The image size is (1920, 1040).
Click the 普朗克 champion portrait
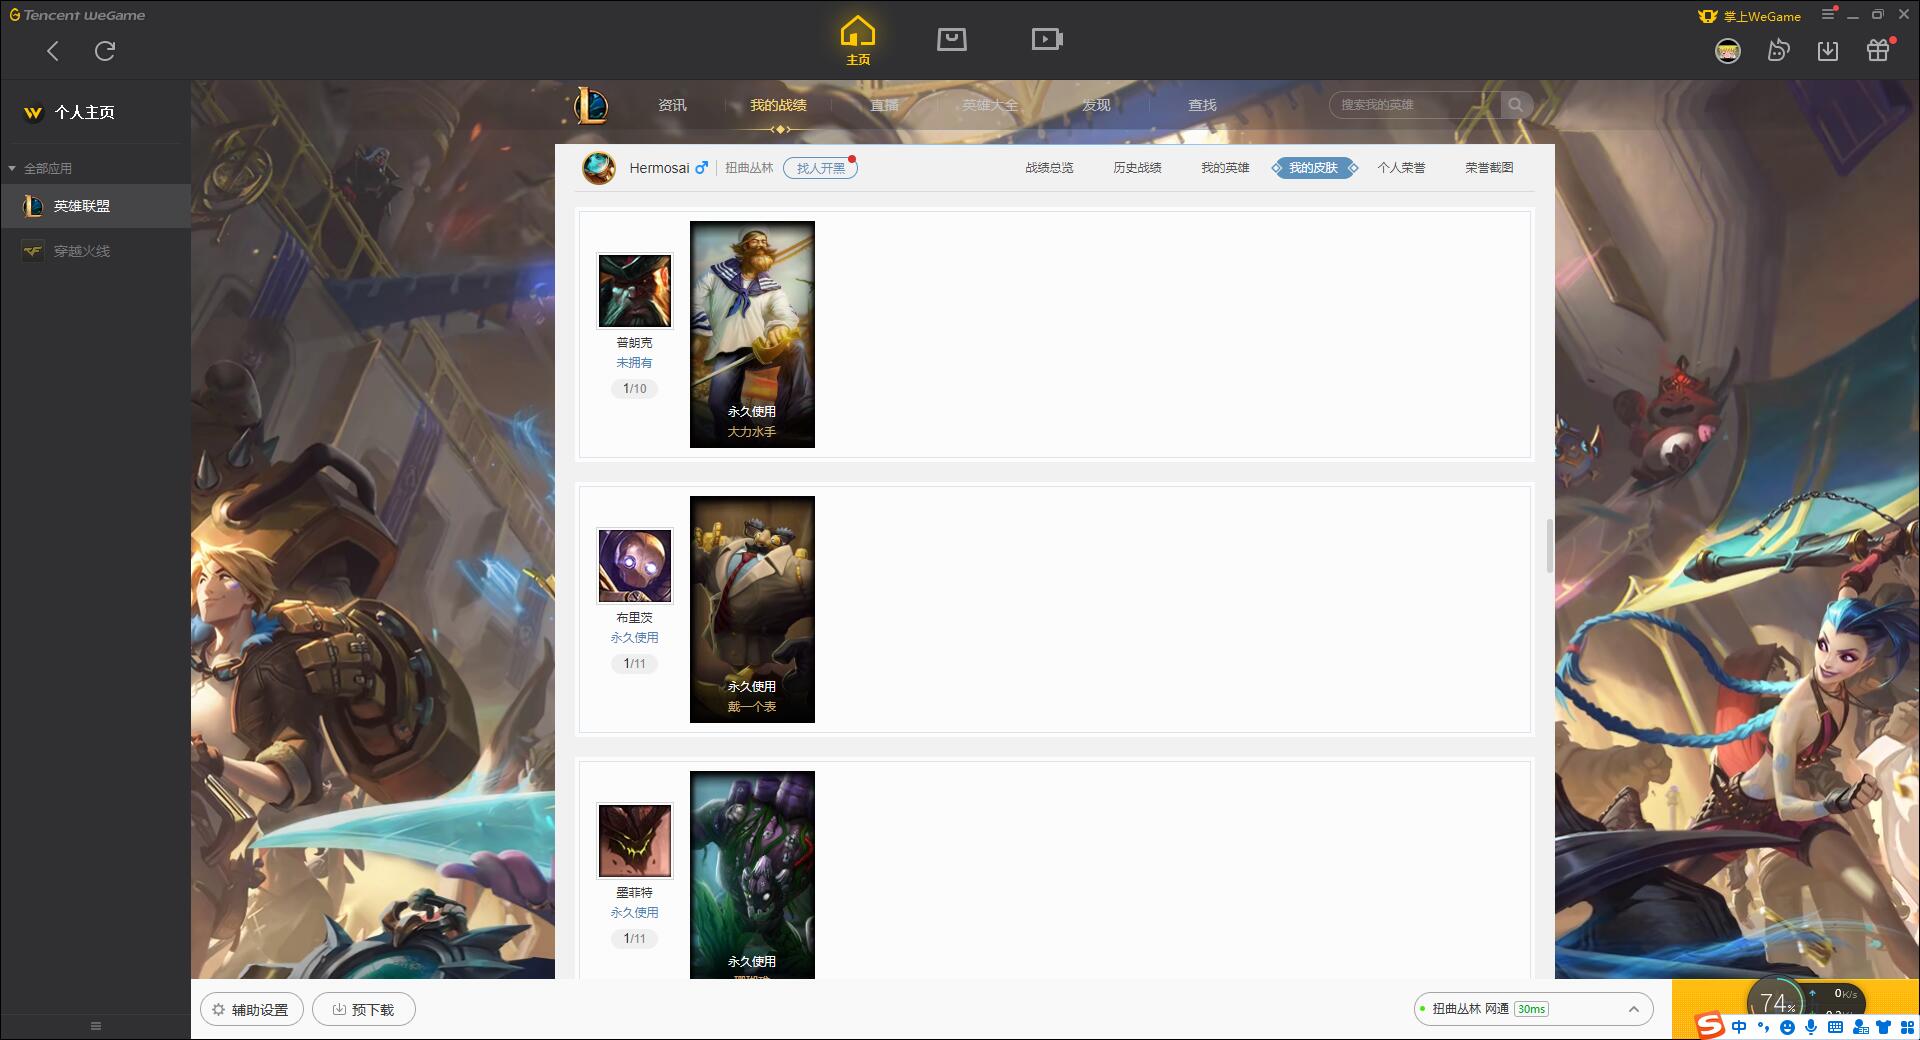[635, 291]
